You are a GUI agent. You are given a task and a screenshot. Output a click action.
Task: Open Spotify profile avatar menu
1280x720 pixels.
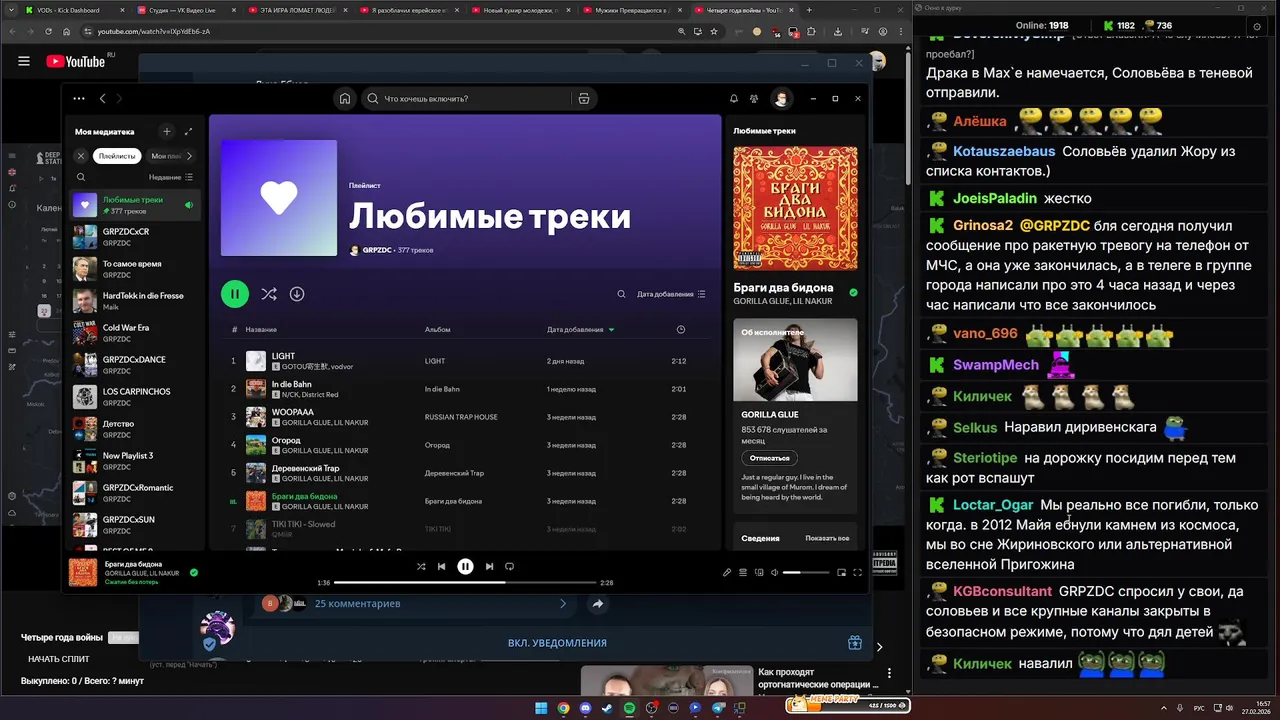[781, 99]
